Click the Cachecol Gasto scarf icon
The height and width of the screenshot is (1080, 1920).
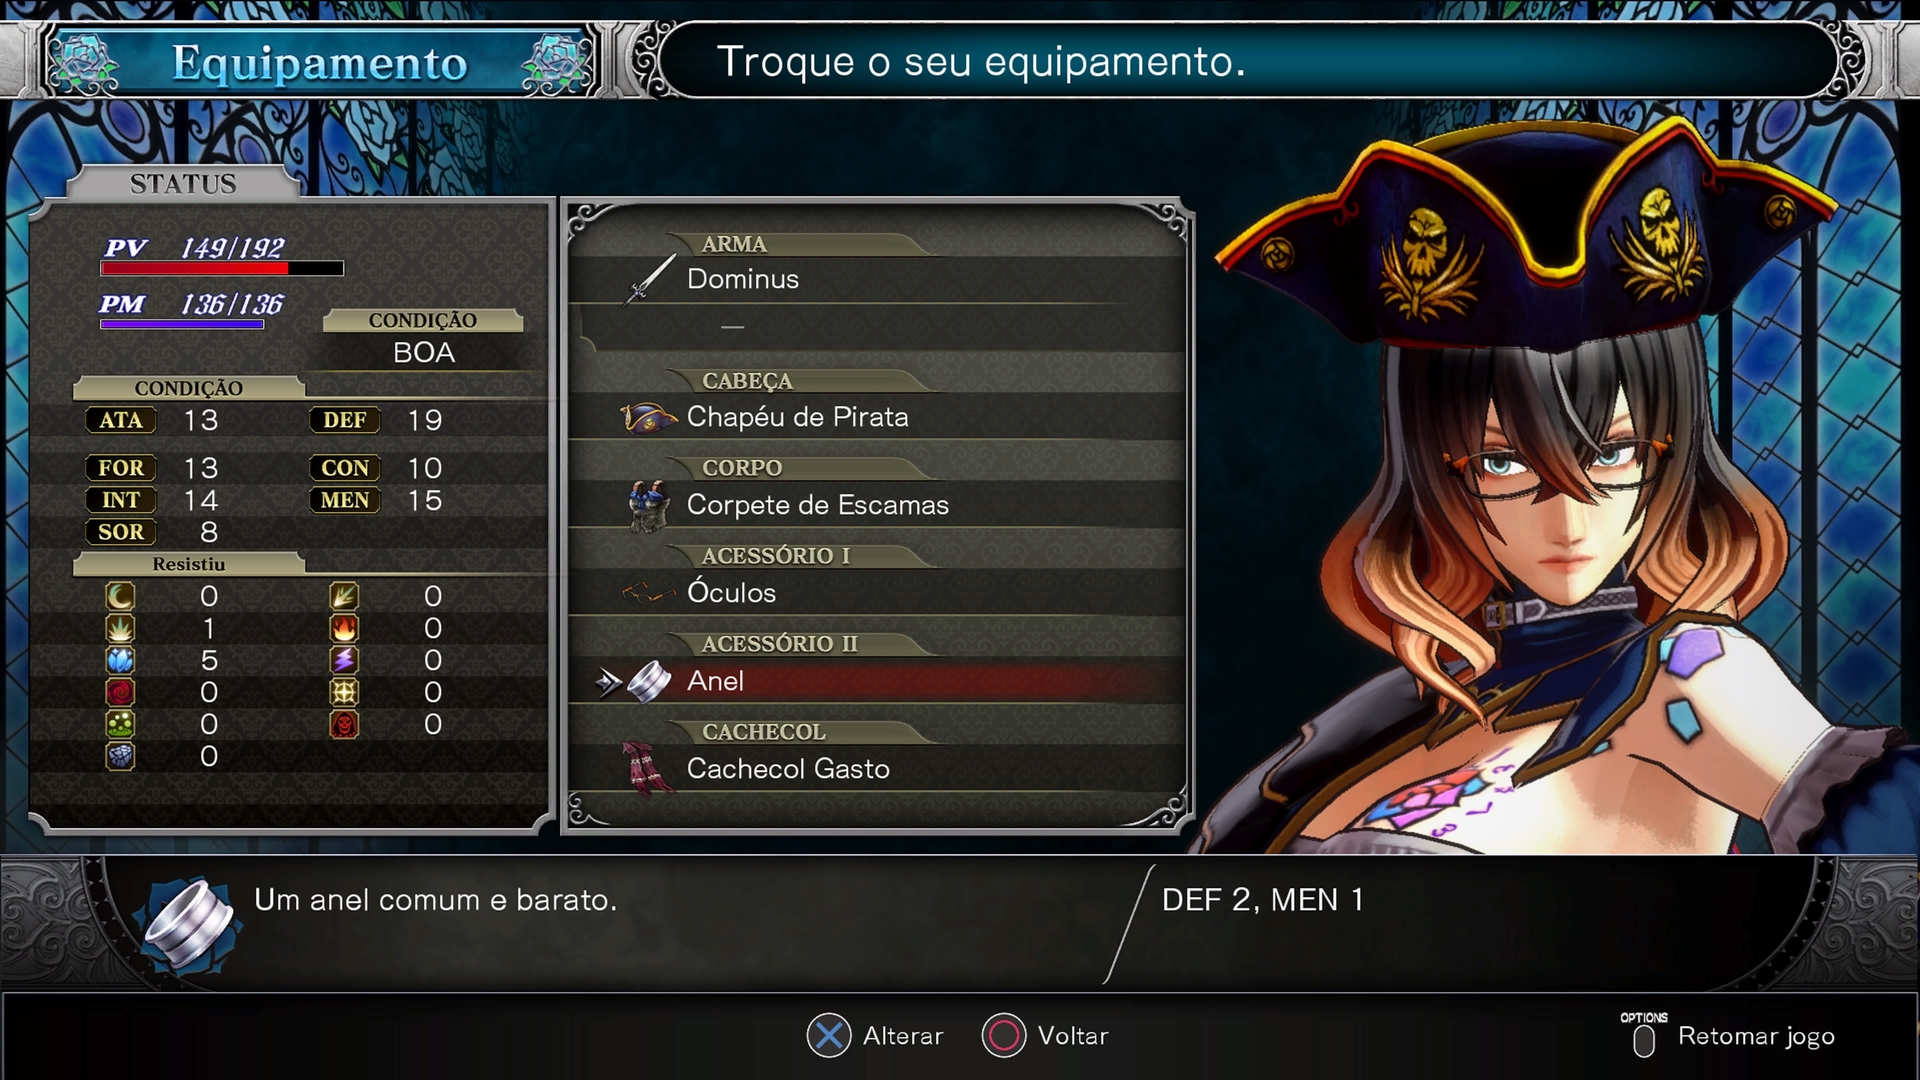tap(646, 768)
